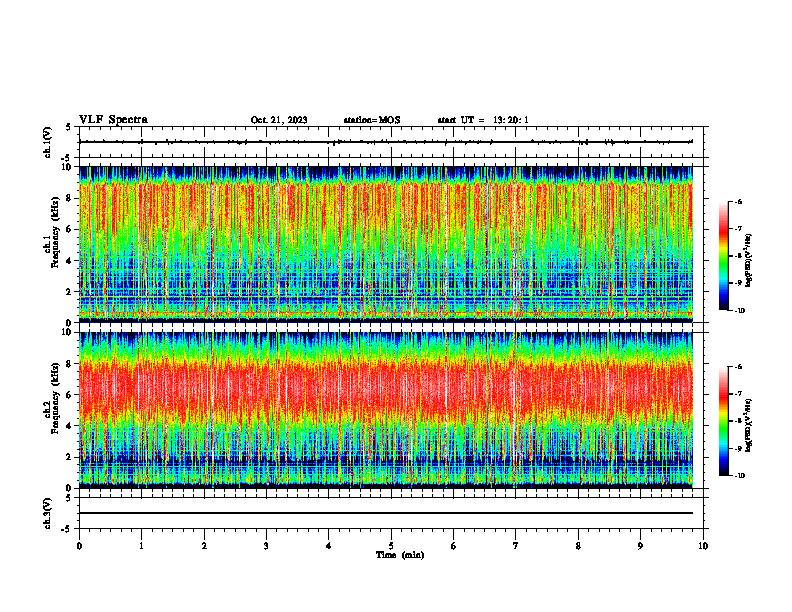
Task: Click the ch.3 voltage waveform trace
Action: [x=386, y=513]
